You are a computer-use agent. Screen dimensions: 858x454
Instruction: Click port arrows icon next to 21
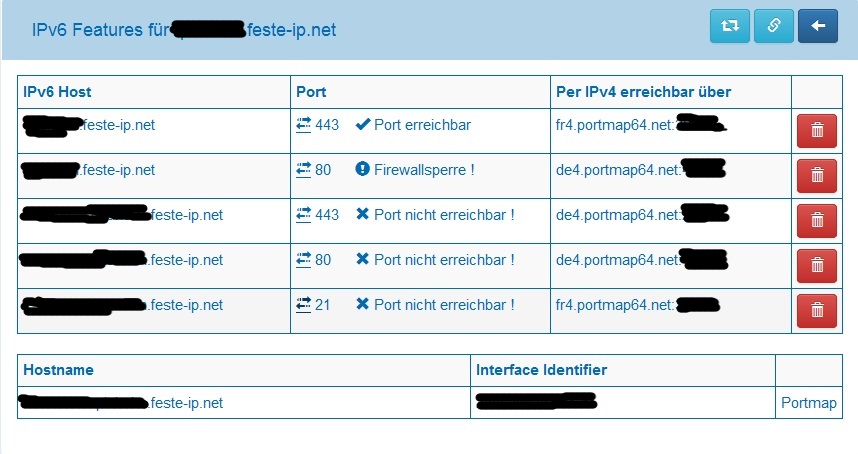[x=304, y=305]
